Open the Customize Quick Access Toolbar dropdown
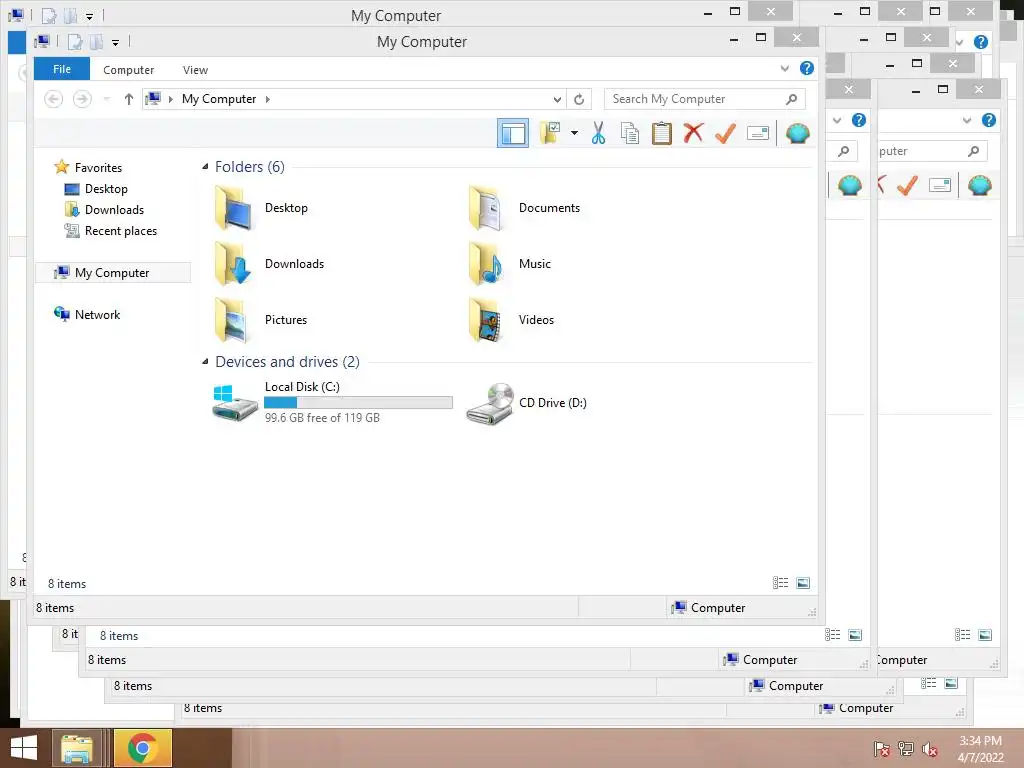Image resolution: width=1024 pixels, height=768 pixels. (x=115, y=43)
